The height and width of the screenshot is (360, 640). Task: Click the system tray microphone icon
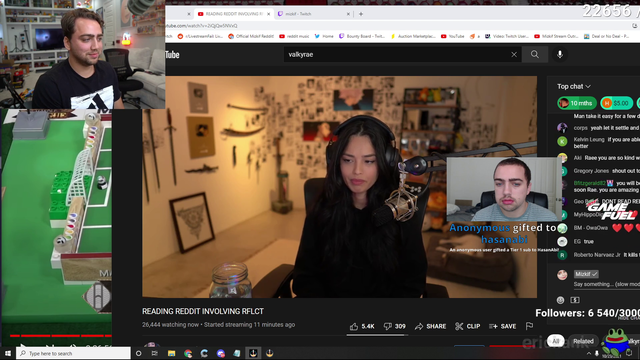tap(596, 353)
